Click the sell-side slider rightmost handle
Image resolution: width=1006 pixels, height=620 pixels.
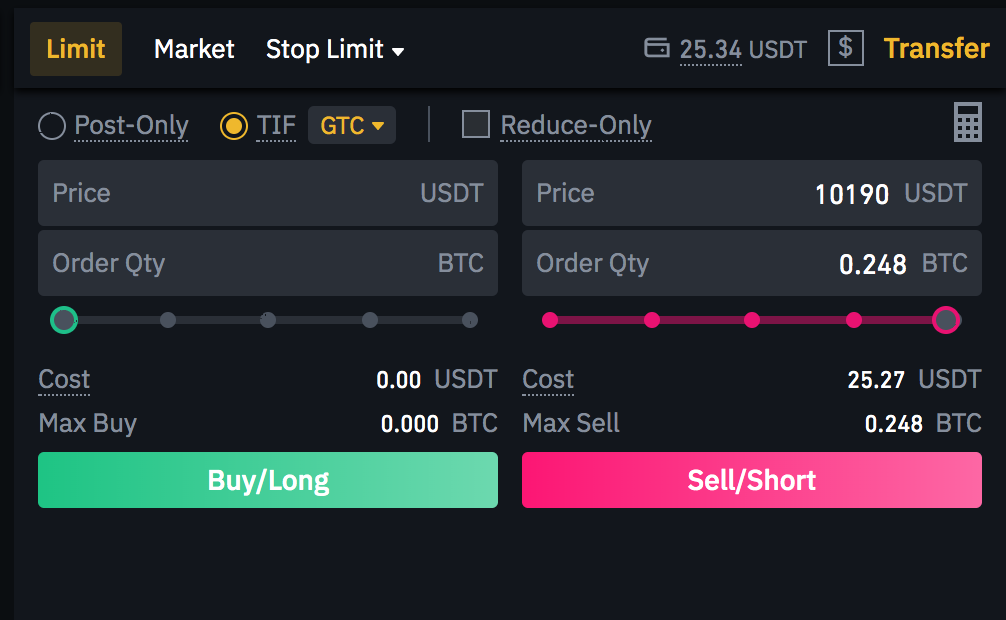946,320
